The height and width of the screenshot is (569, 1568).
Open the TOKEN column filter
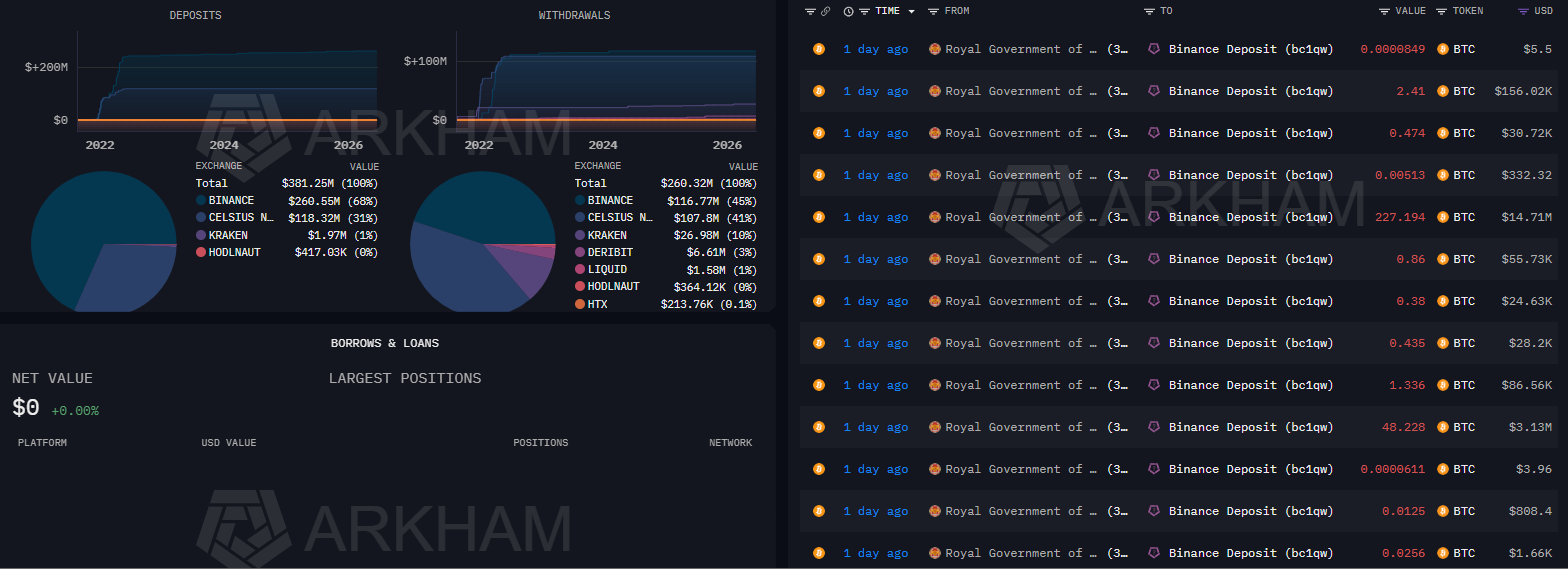pyautogui.click(x=1442, y=11)
